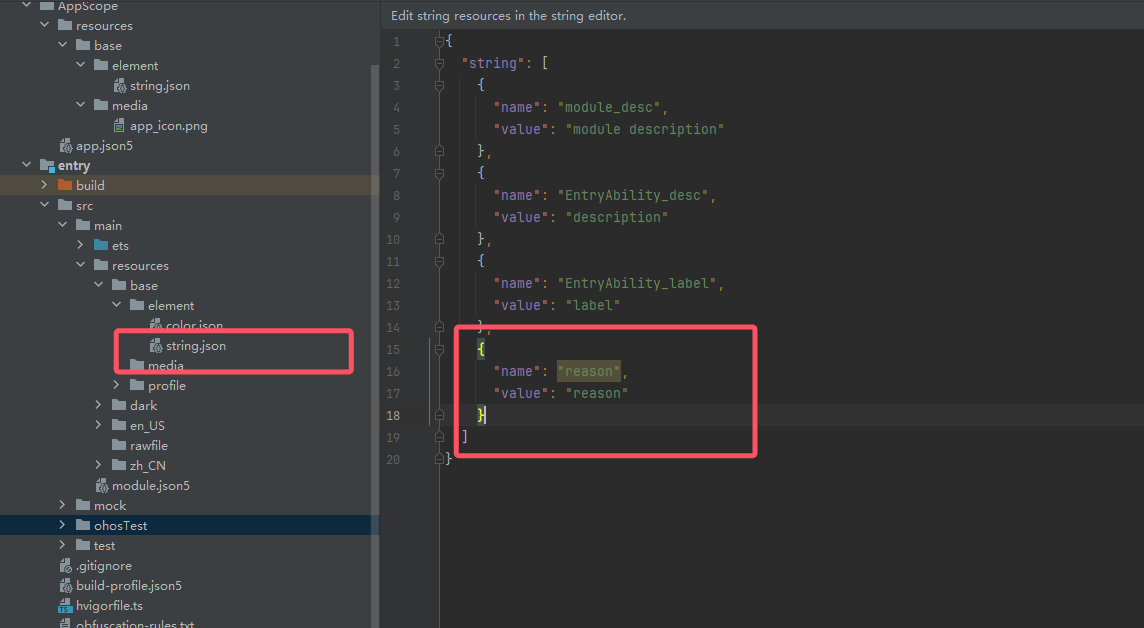1144x628 pixels.
Task: Click the app.json5 file icon
Action: 66,145
